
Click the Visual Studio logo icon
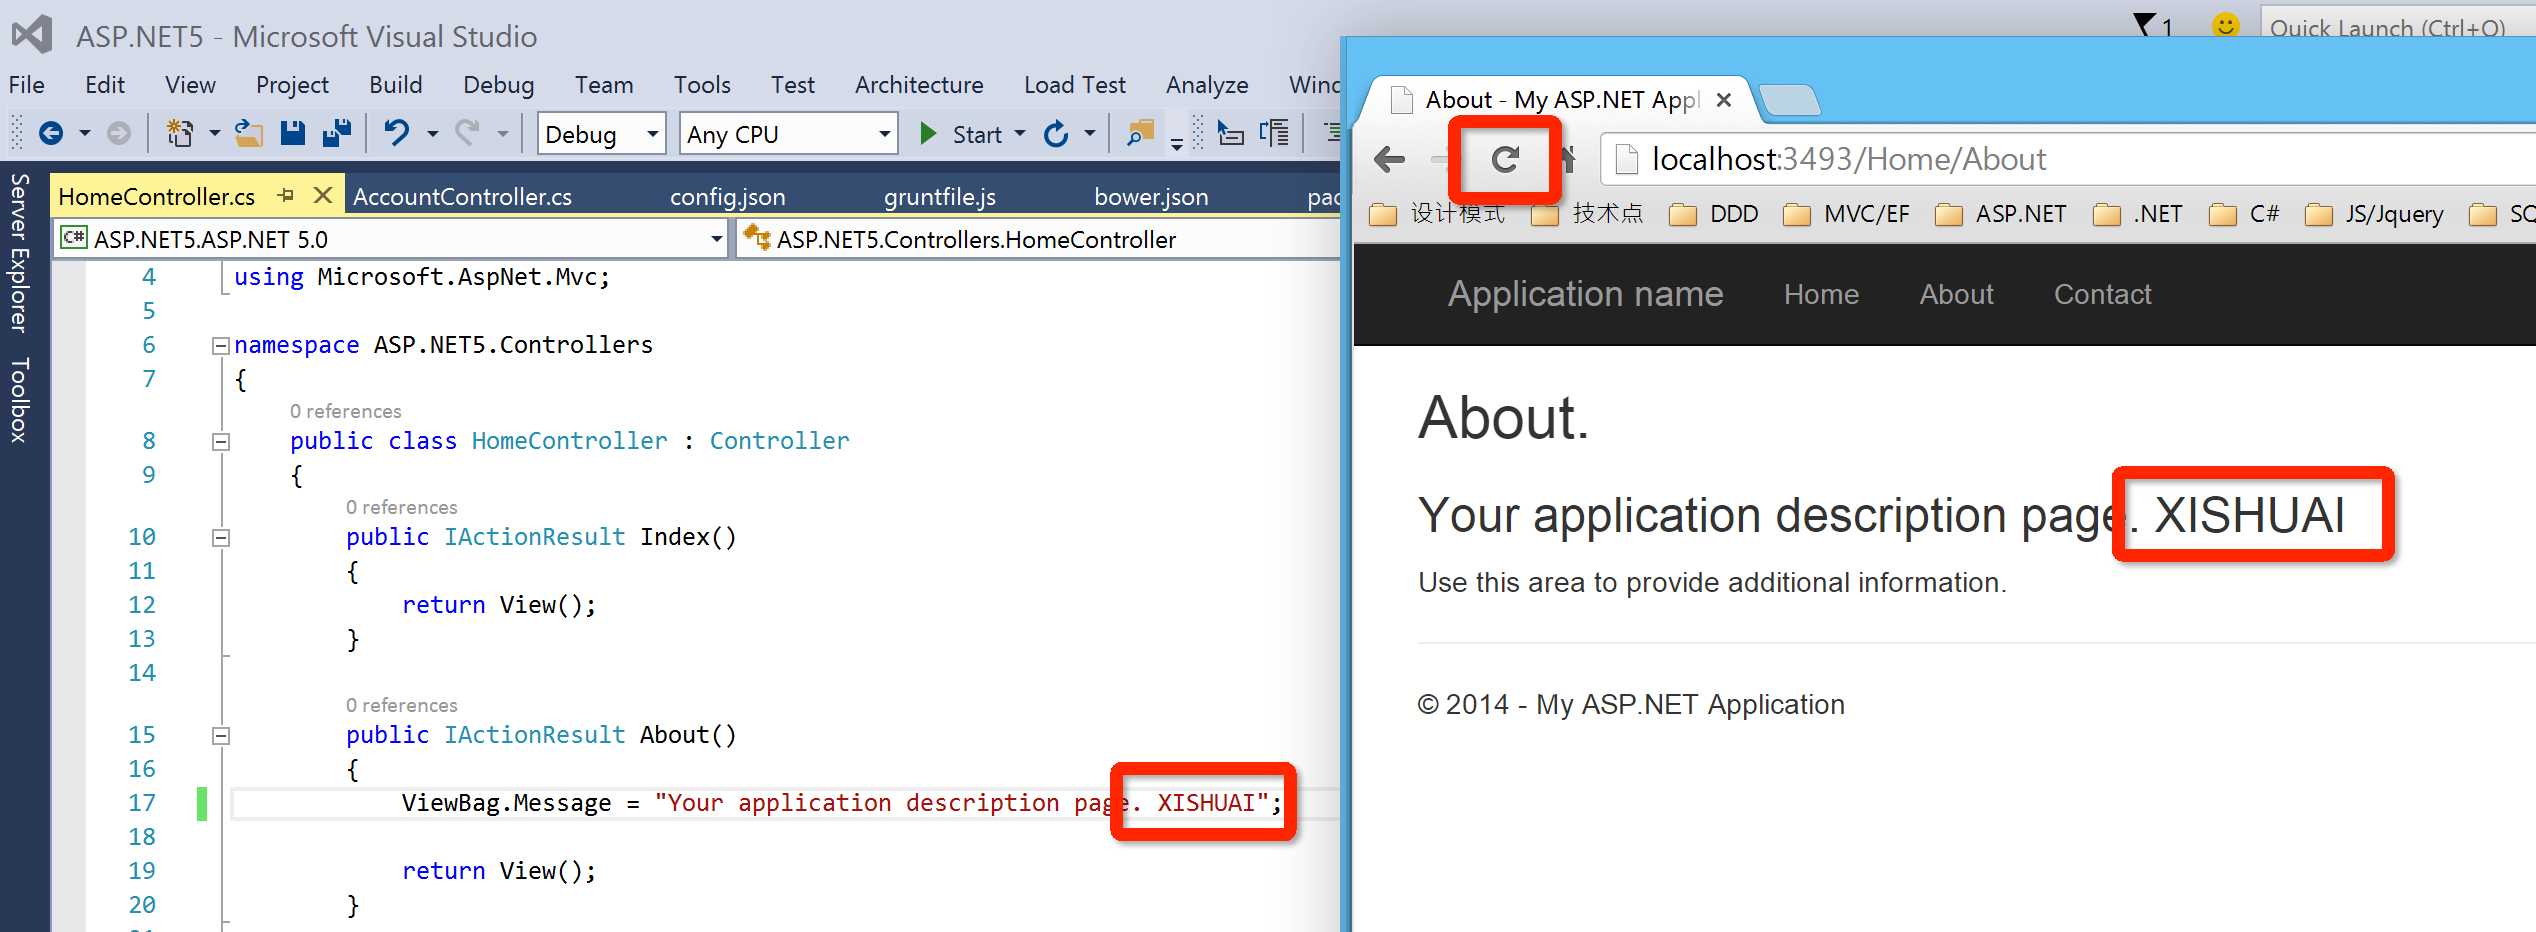click(x=32, y=35)
